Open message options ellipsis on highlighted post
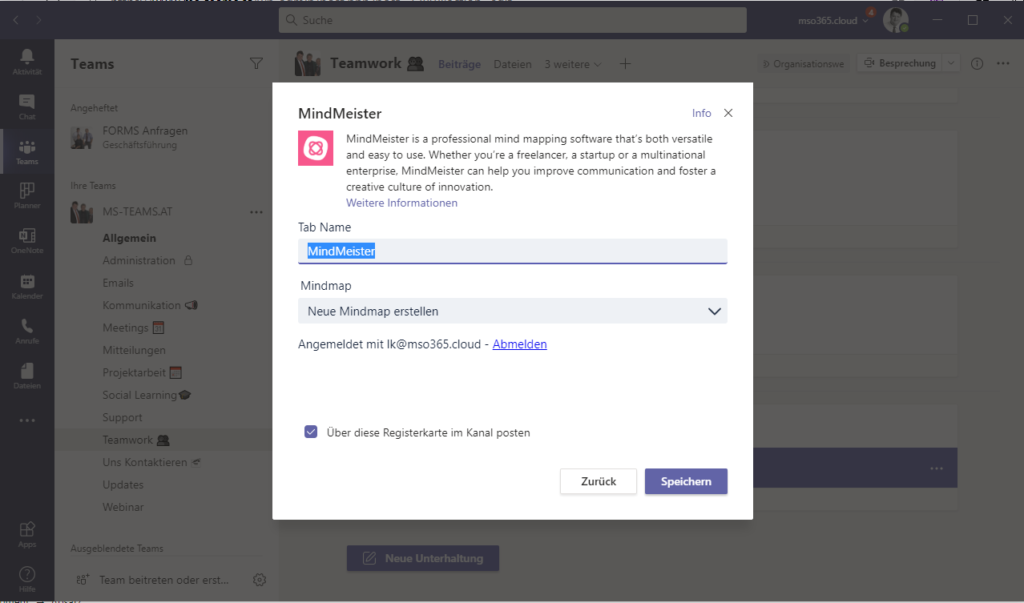1024x603 pixels. point(936,468)
